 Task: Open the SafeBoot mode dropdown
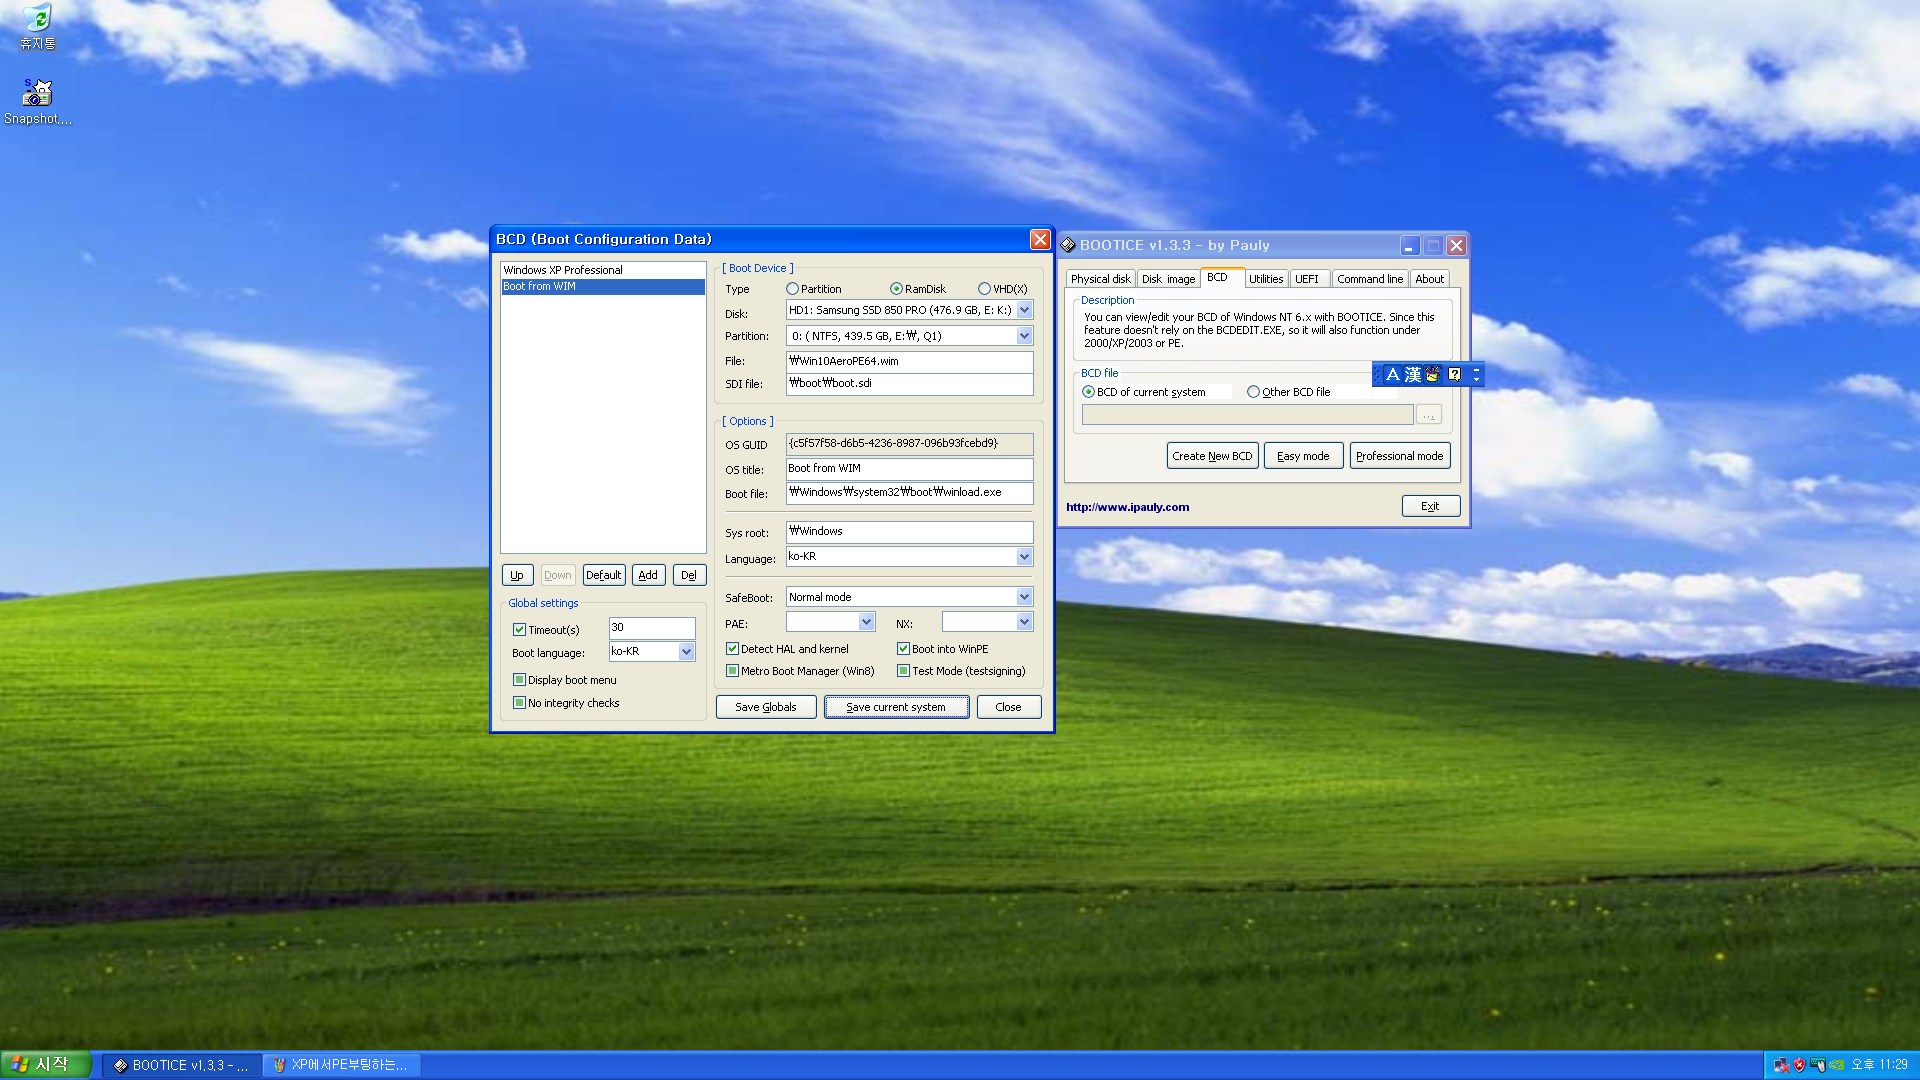[1024, 597]
